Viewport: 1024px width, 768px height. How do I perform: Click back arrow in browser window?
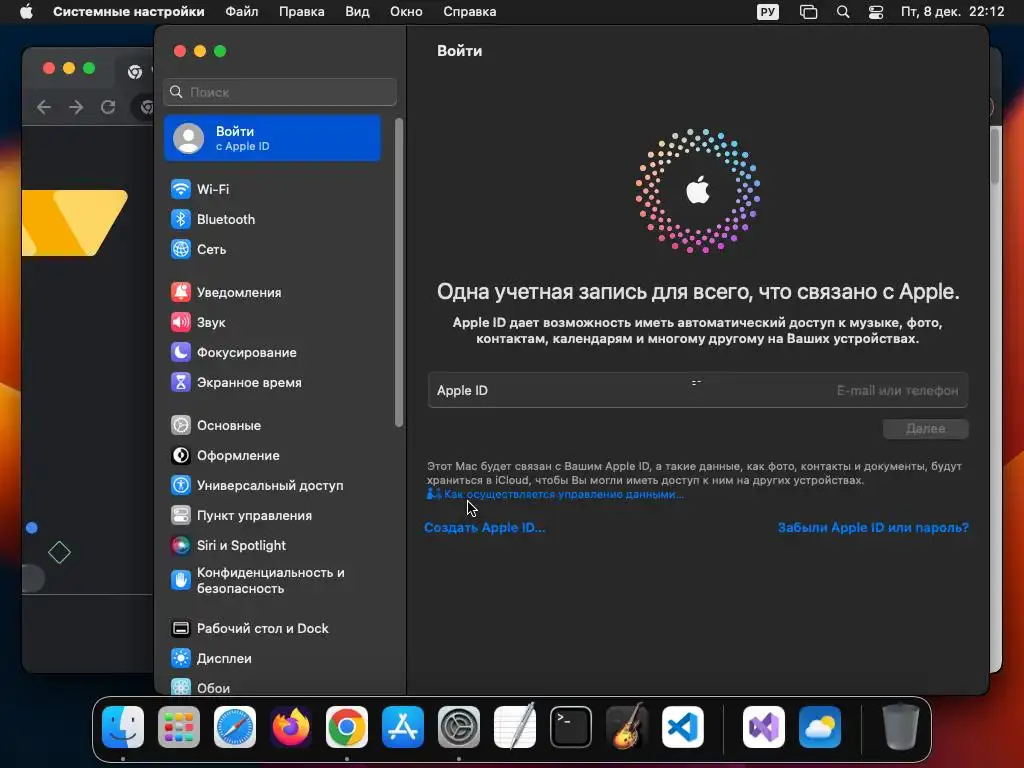pyautogui.click(x=44, y=107)
